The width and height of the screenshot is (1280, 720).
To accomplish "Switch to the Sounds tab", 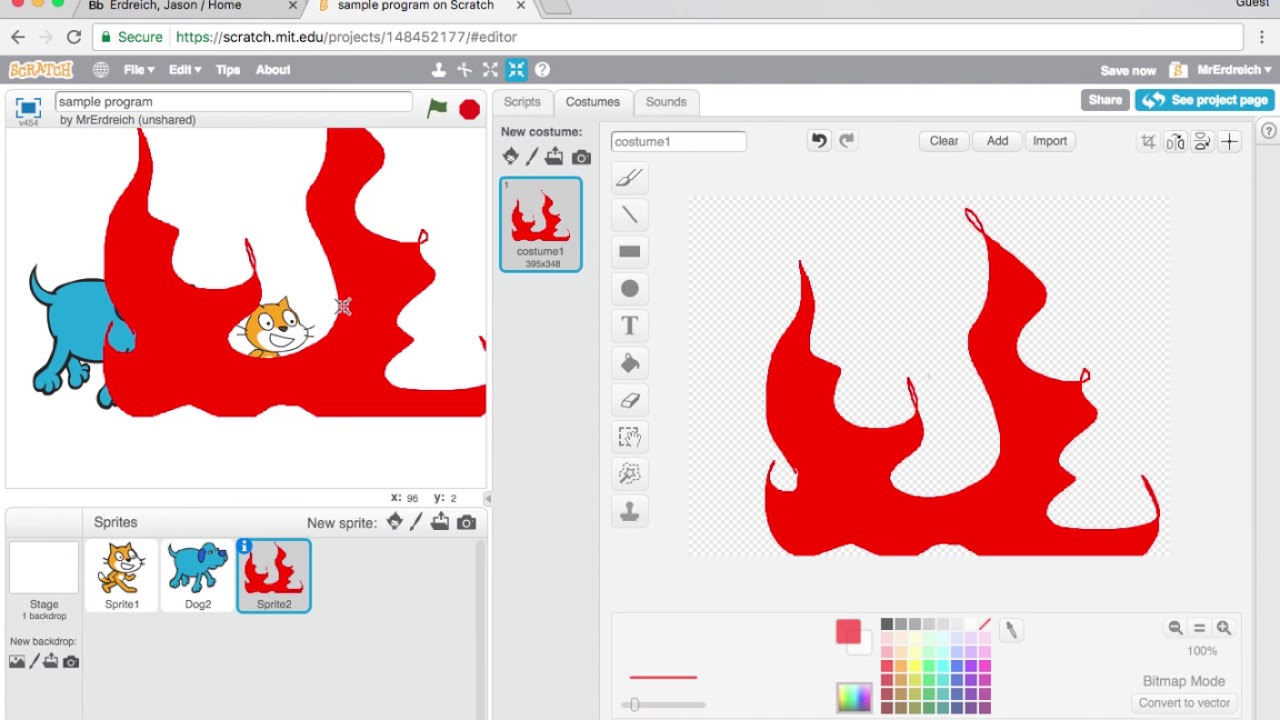I will click(x=666, y=102).
